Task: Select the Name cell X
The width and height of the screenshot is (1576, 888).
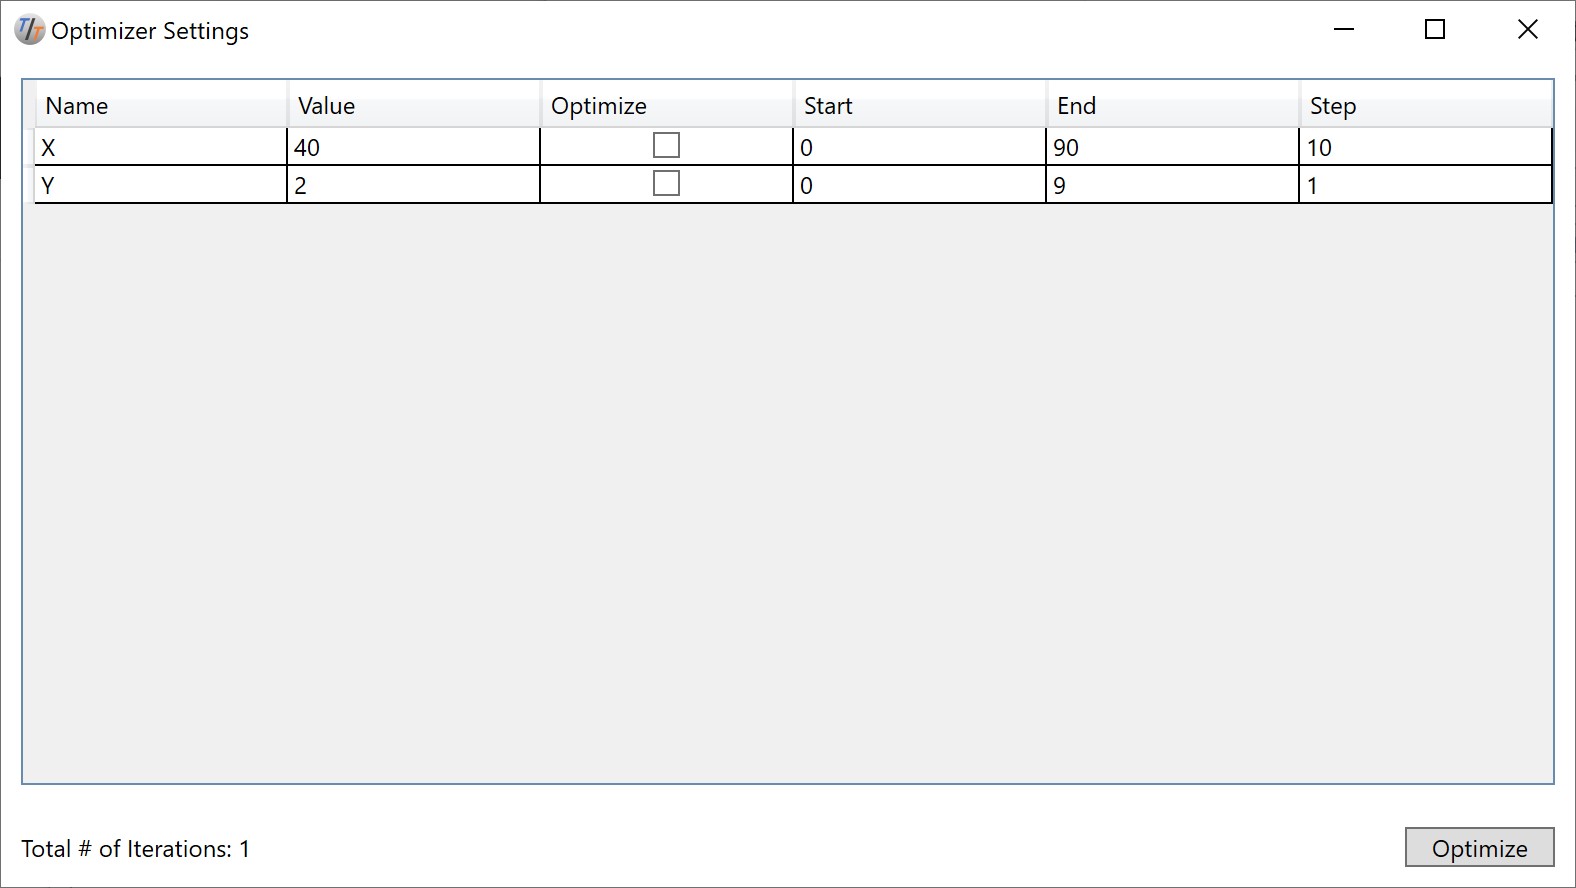Action: [160, 147]
